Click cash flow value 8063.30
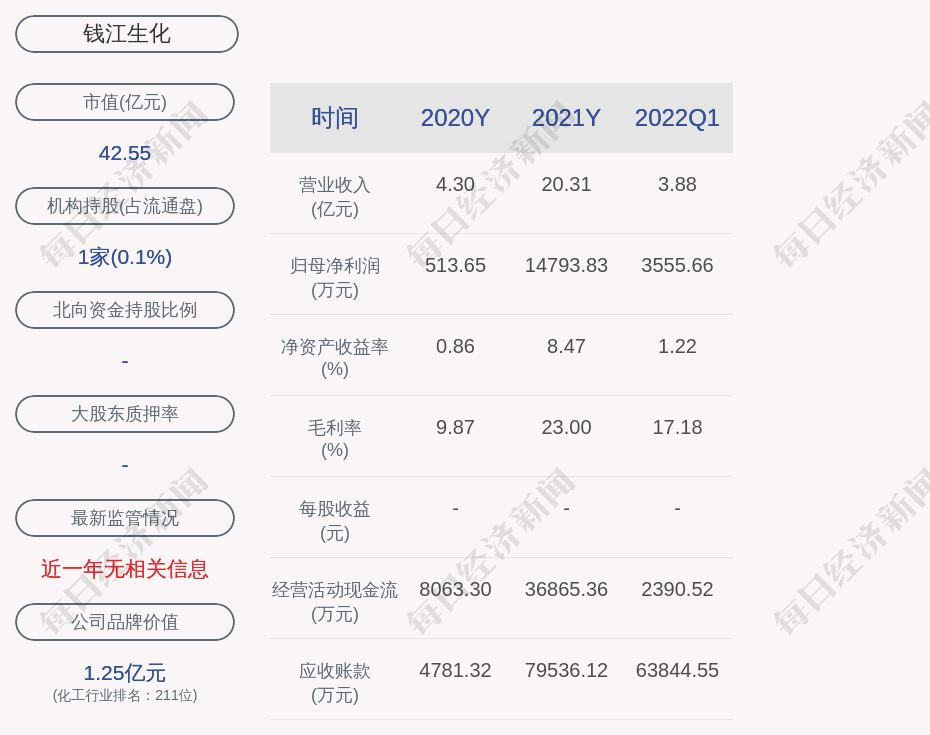Screen dimensions: 930x735 tap(455, 588)
